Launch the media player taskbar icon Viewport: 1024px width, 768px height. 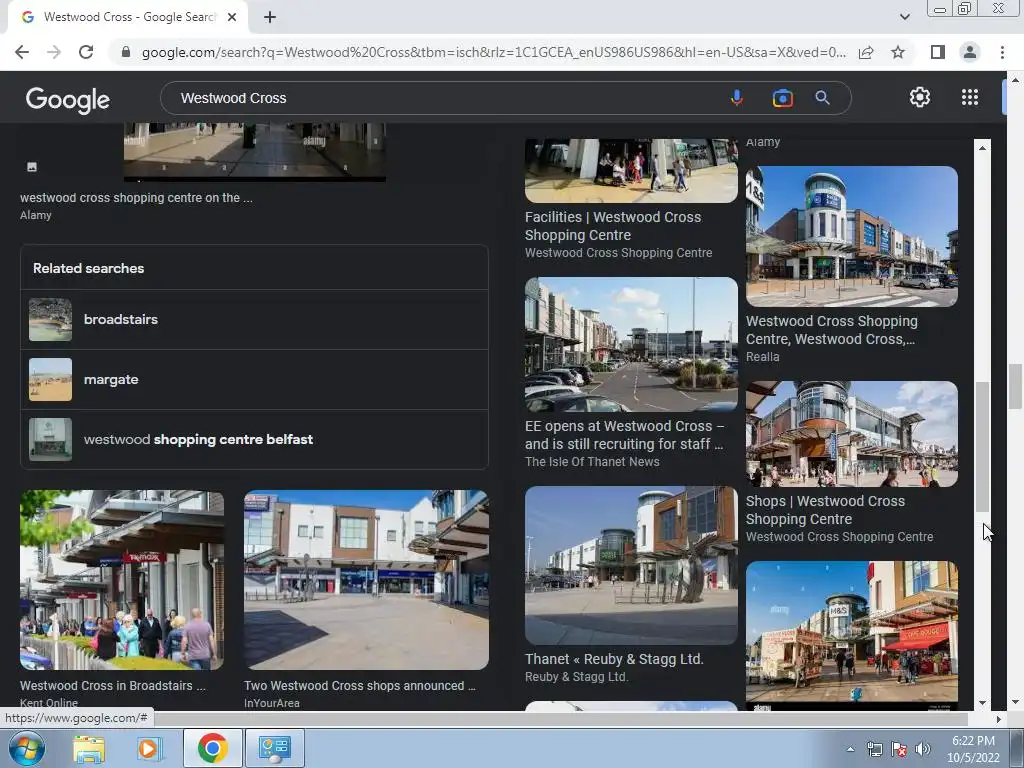[x=150, y=748]
